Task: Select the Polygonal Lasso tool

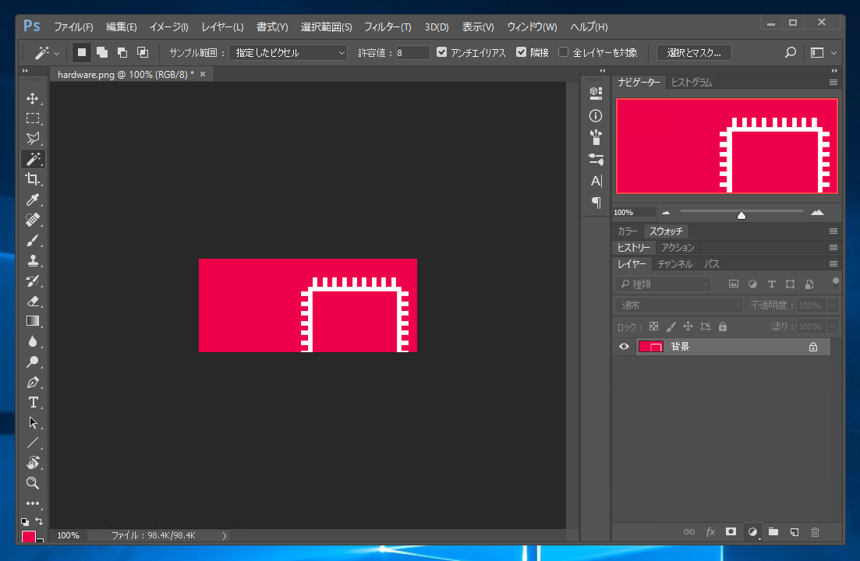Action: [32, 139]
